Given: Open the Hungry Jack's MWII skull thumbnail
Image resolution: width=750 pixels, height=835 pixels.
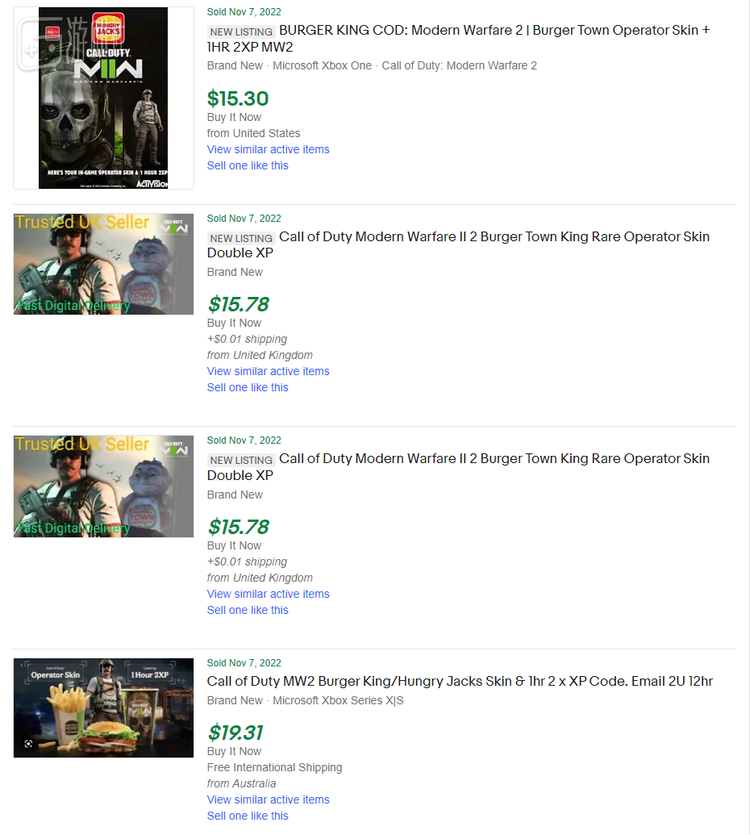Looking at the screenshot, I should [x=103, y=98].
